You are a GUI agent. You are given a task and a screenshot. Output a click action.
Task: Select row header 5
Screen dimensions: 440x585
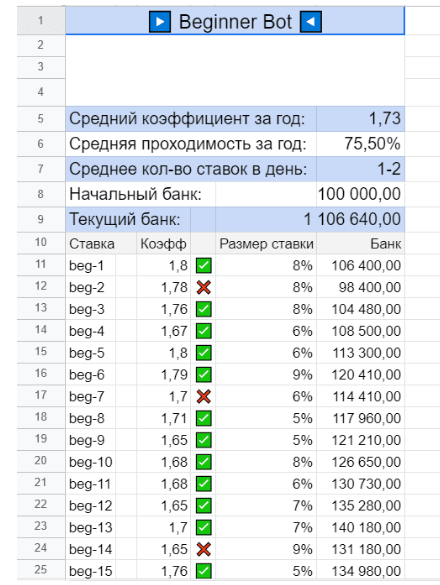[x=41, y=119]
